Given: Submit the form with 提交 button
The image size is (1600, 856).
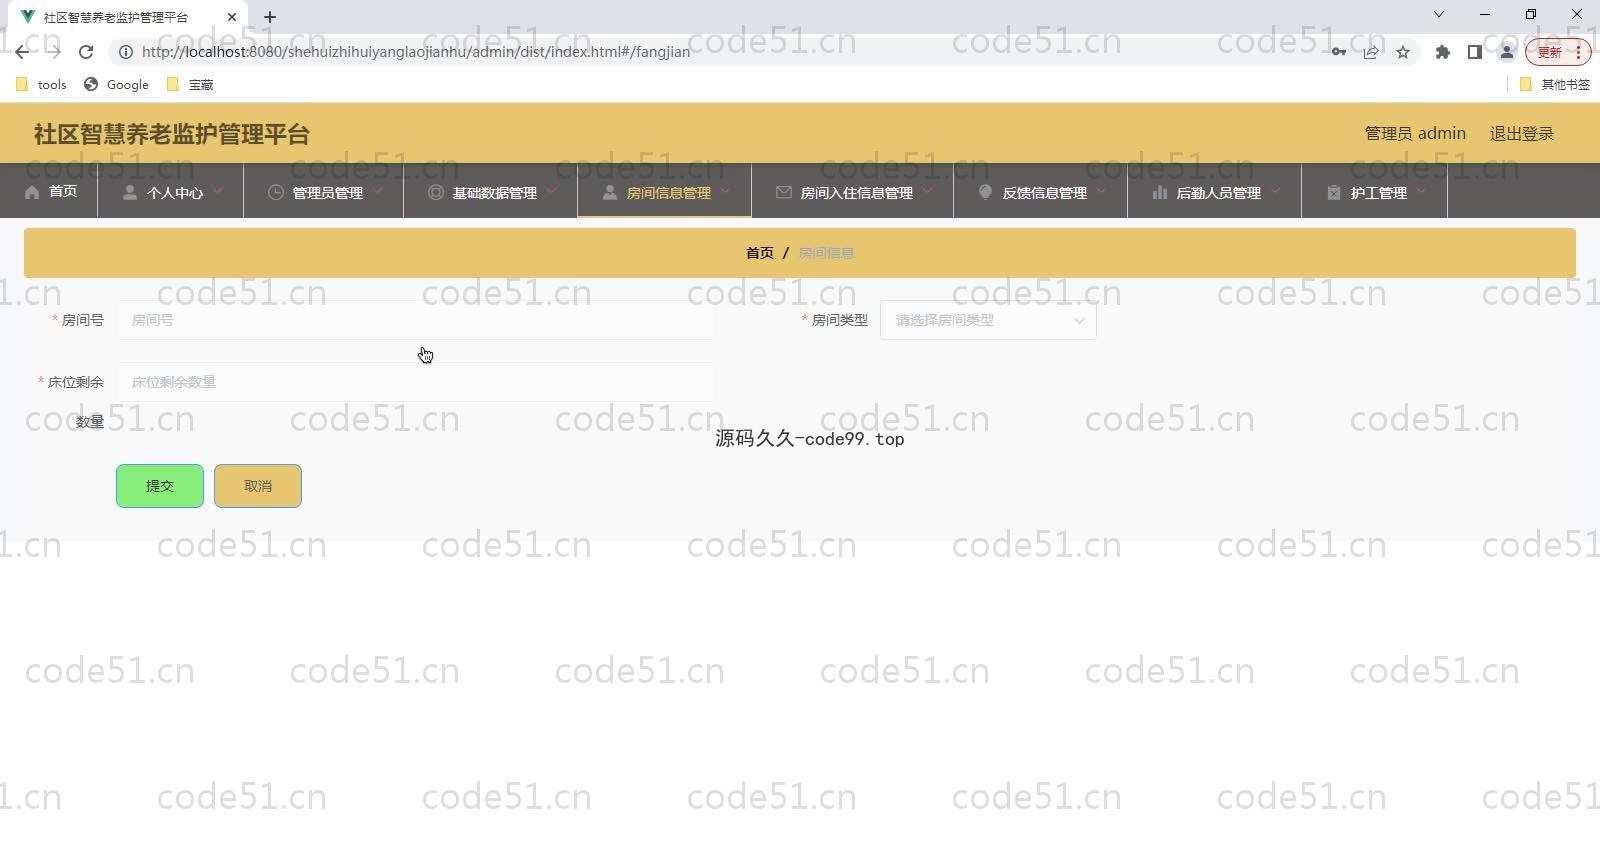Looking at the screenshot, I should click(x=160, y=486).
